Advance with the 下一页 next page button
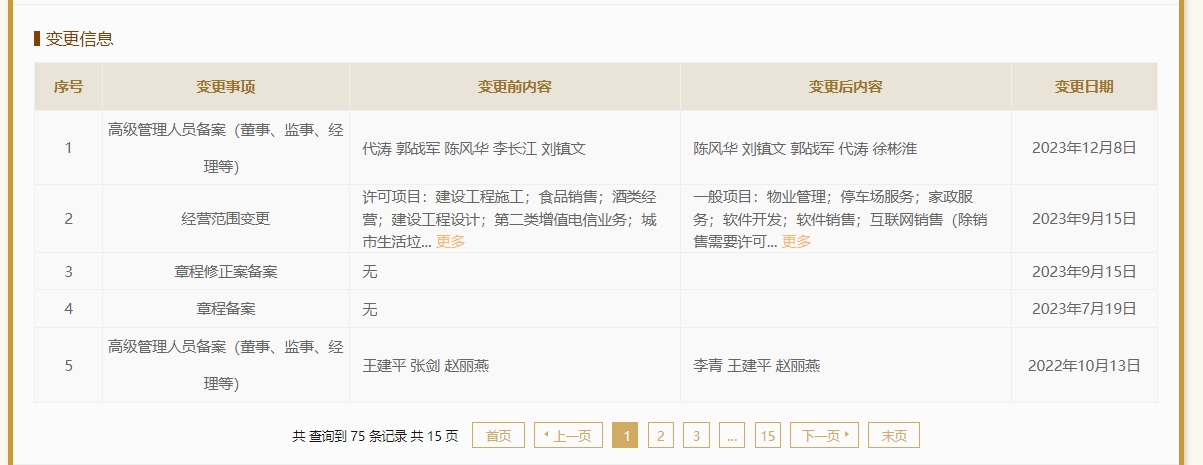The image size is (1203, 465). click(825, 436)
